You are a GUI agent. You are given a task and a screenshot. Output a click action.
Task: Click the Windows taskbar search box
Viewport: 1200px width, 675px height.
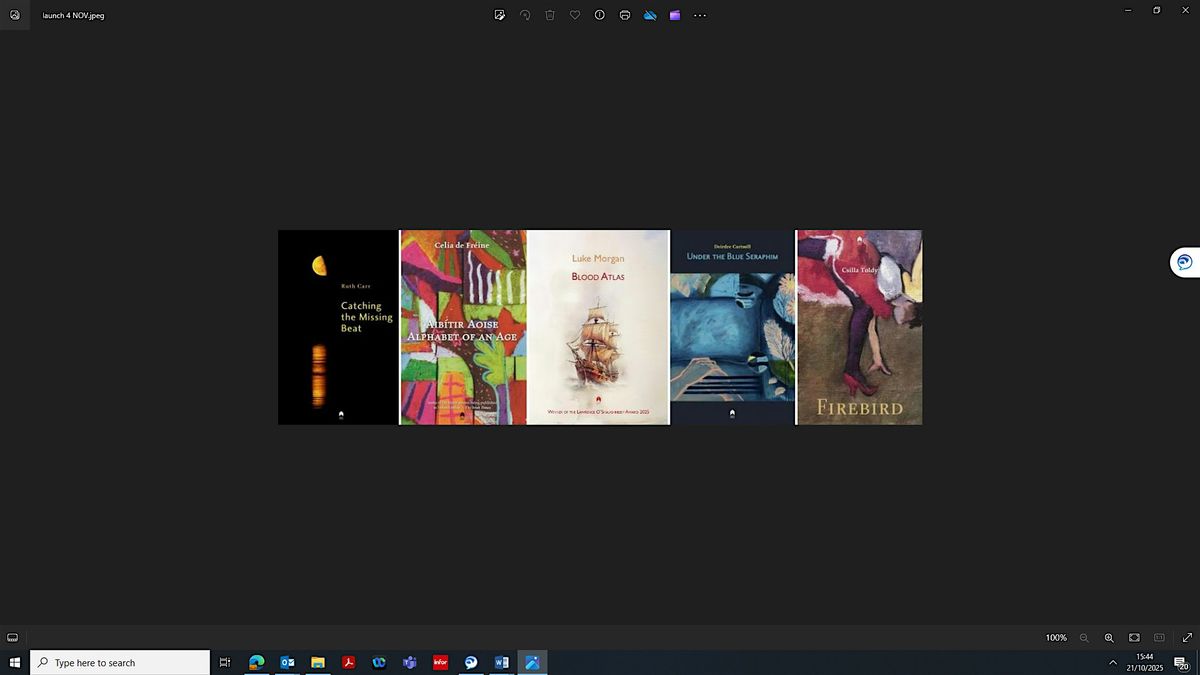120,662
